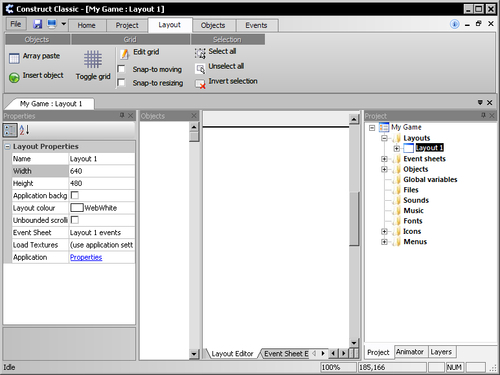
Task: Click the save floppy disk icon
Action: pos(37,24)
